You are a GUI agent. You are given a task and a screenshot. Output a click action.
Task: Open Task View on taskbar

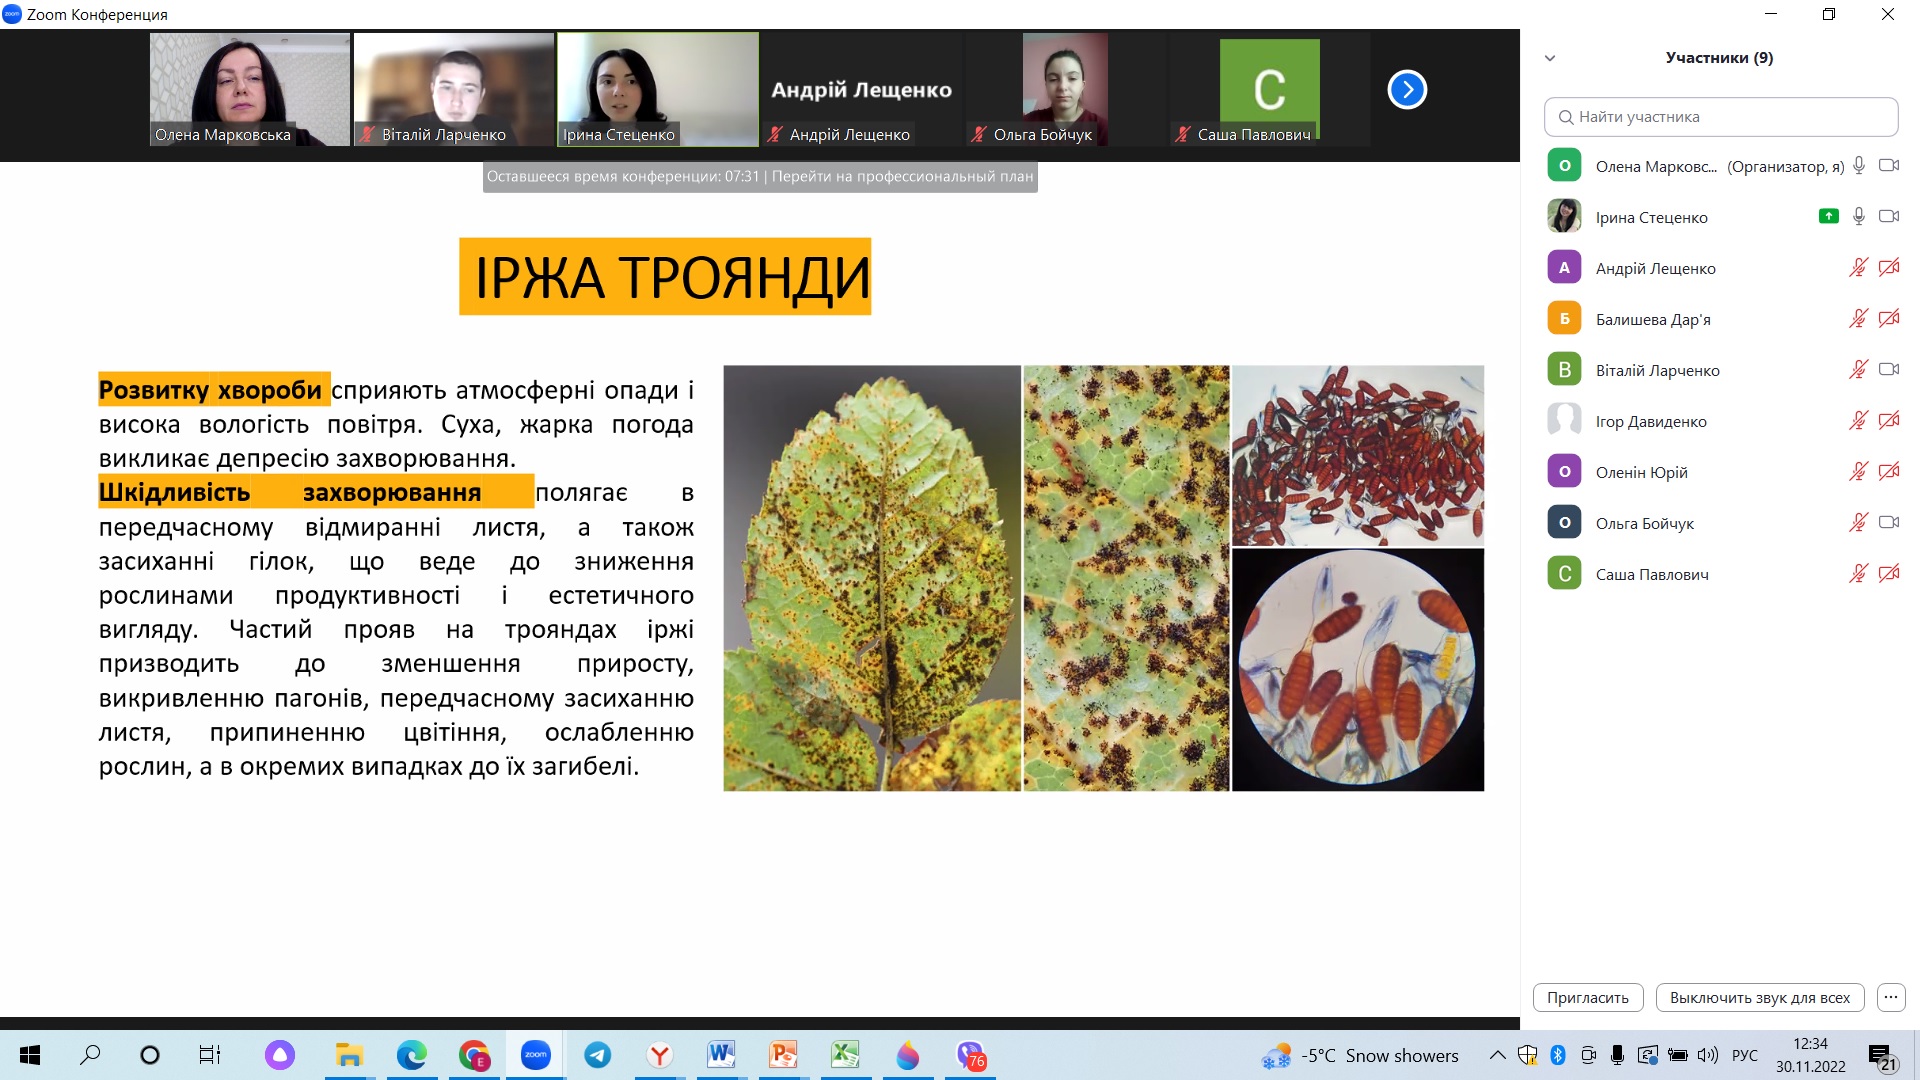[x=210, y=1055]
